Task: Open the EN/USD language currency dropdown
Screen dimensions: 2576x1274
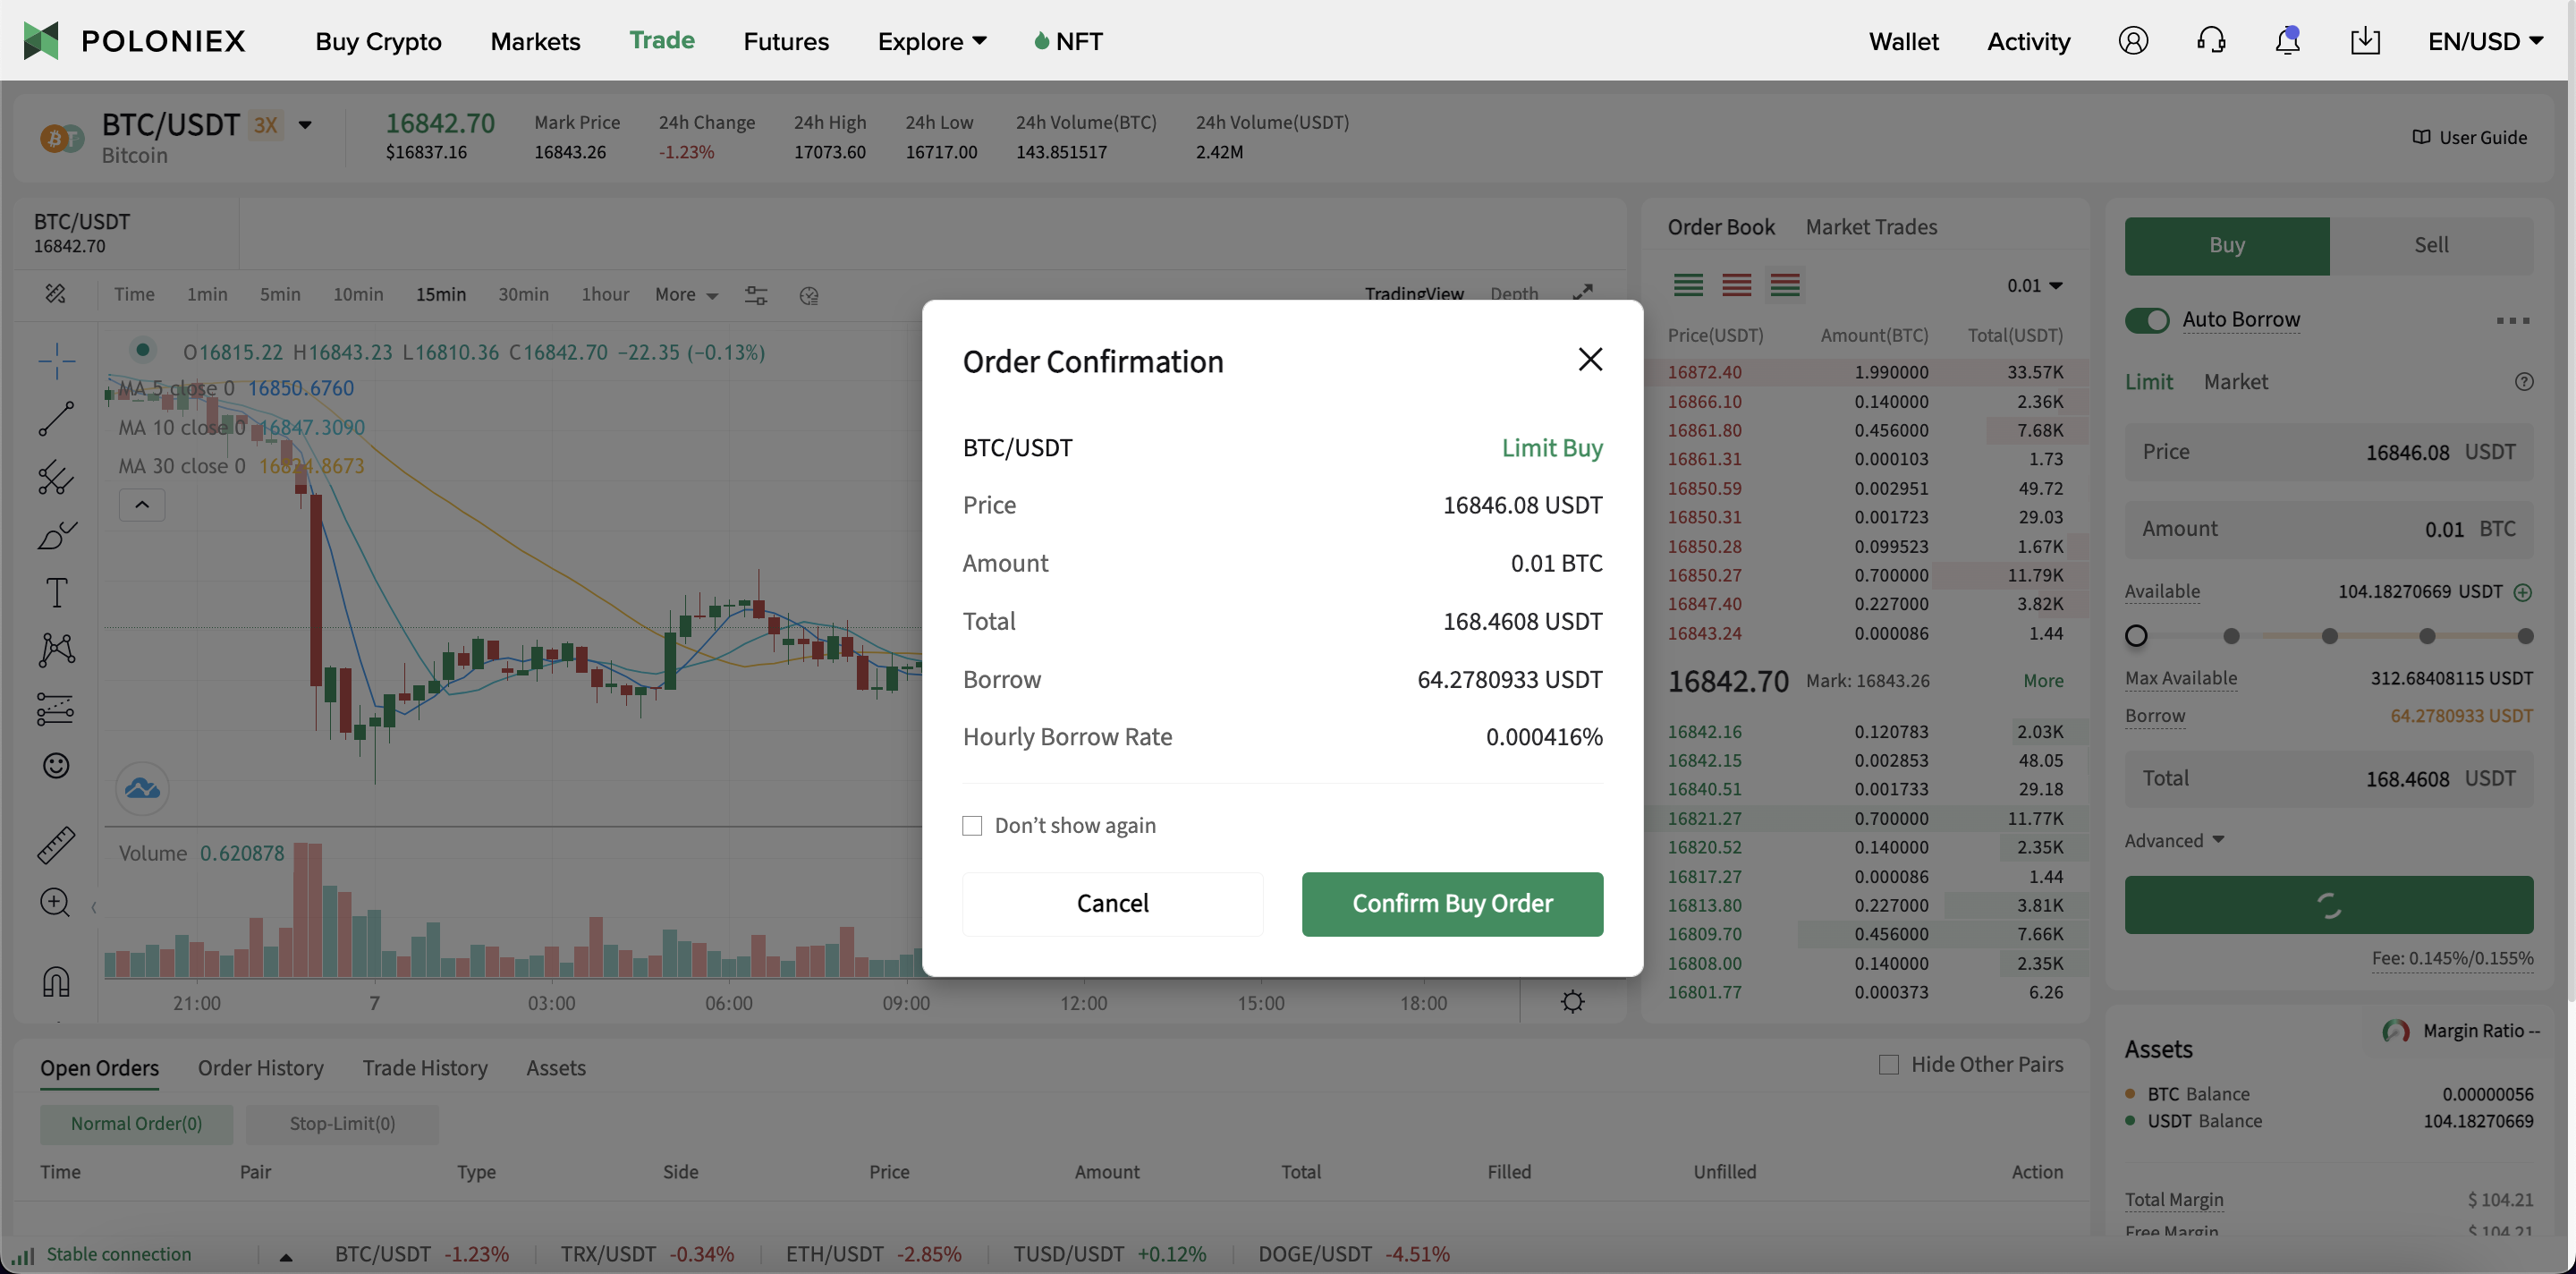Action: point(2487,41)
